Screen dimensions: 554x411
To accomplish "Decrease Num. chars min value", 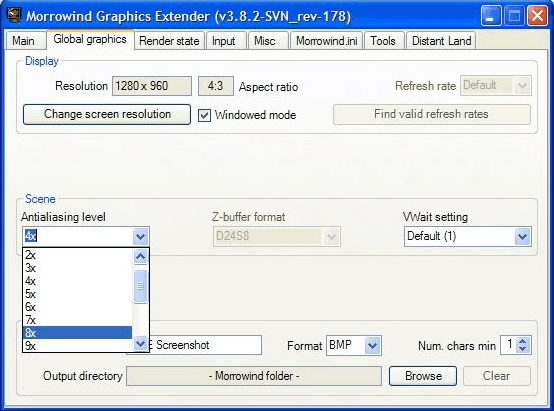I will pyautogui.click(x=523, y=349).
